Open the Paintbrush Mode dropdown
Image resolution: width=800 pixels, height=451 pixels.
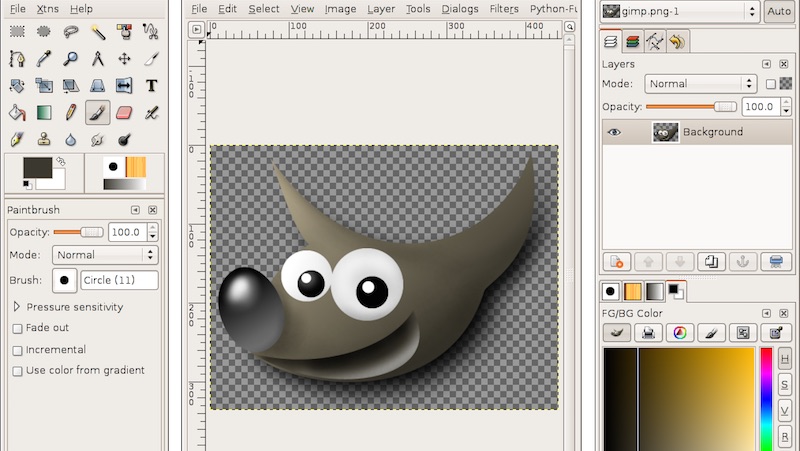pyautogui.click(x=105, y=255)
